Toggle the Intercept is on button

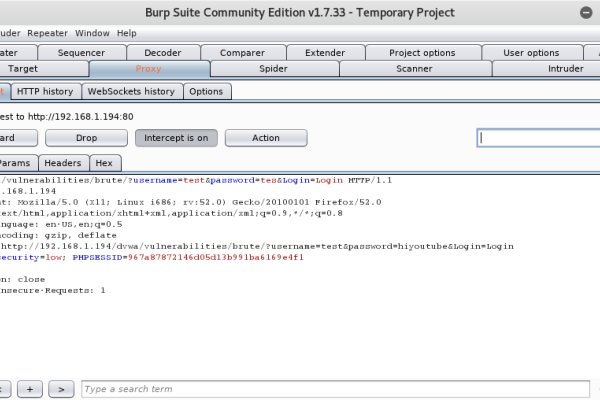(x=176, y=138)
